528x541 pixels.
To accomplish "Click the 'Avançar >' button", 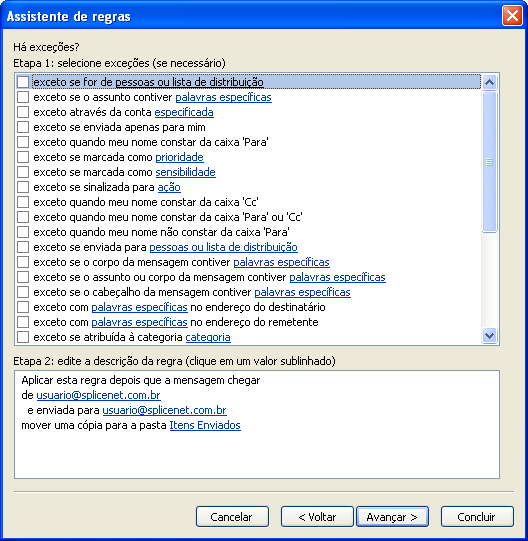I will point(392,517).
